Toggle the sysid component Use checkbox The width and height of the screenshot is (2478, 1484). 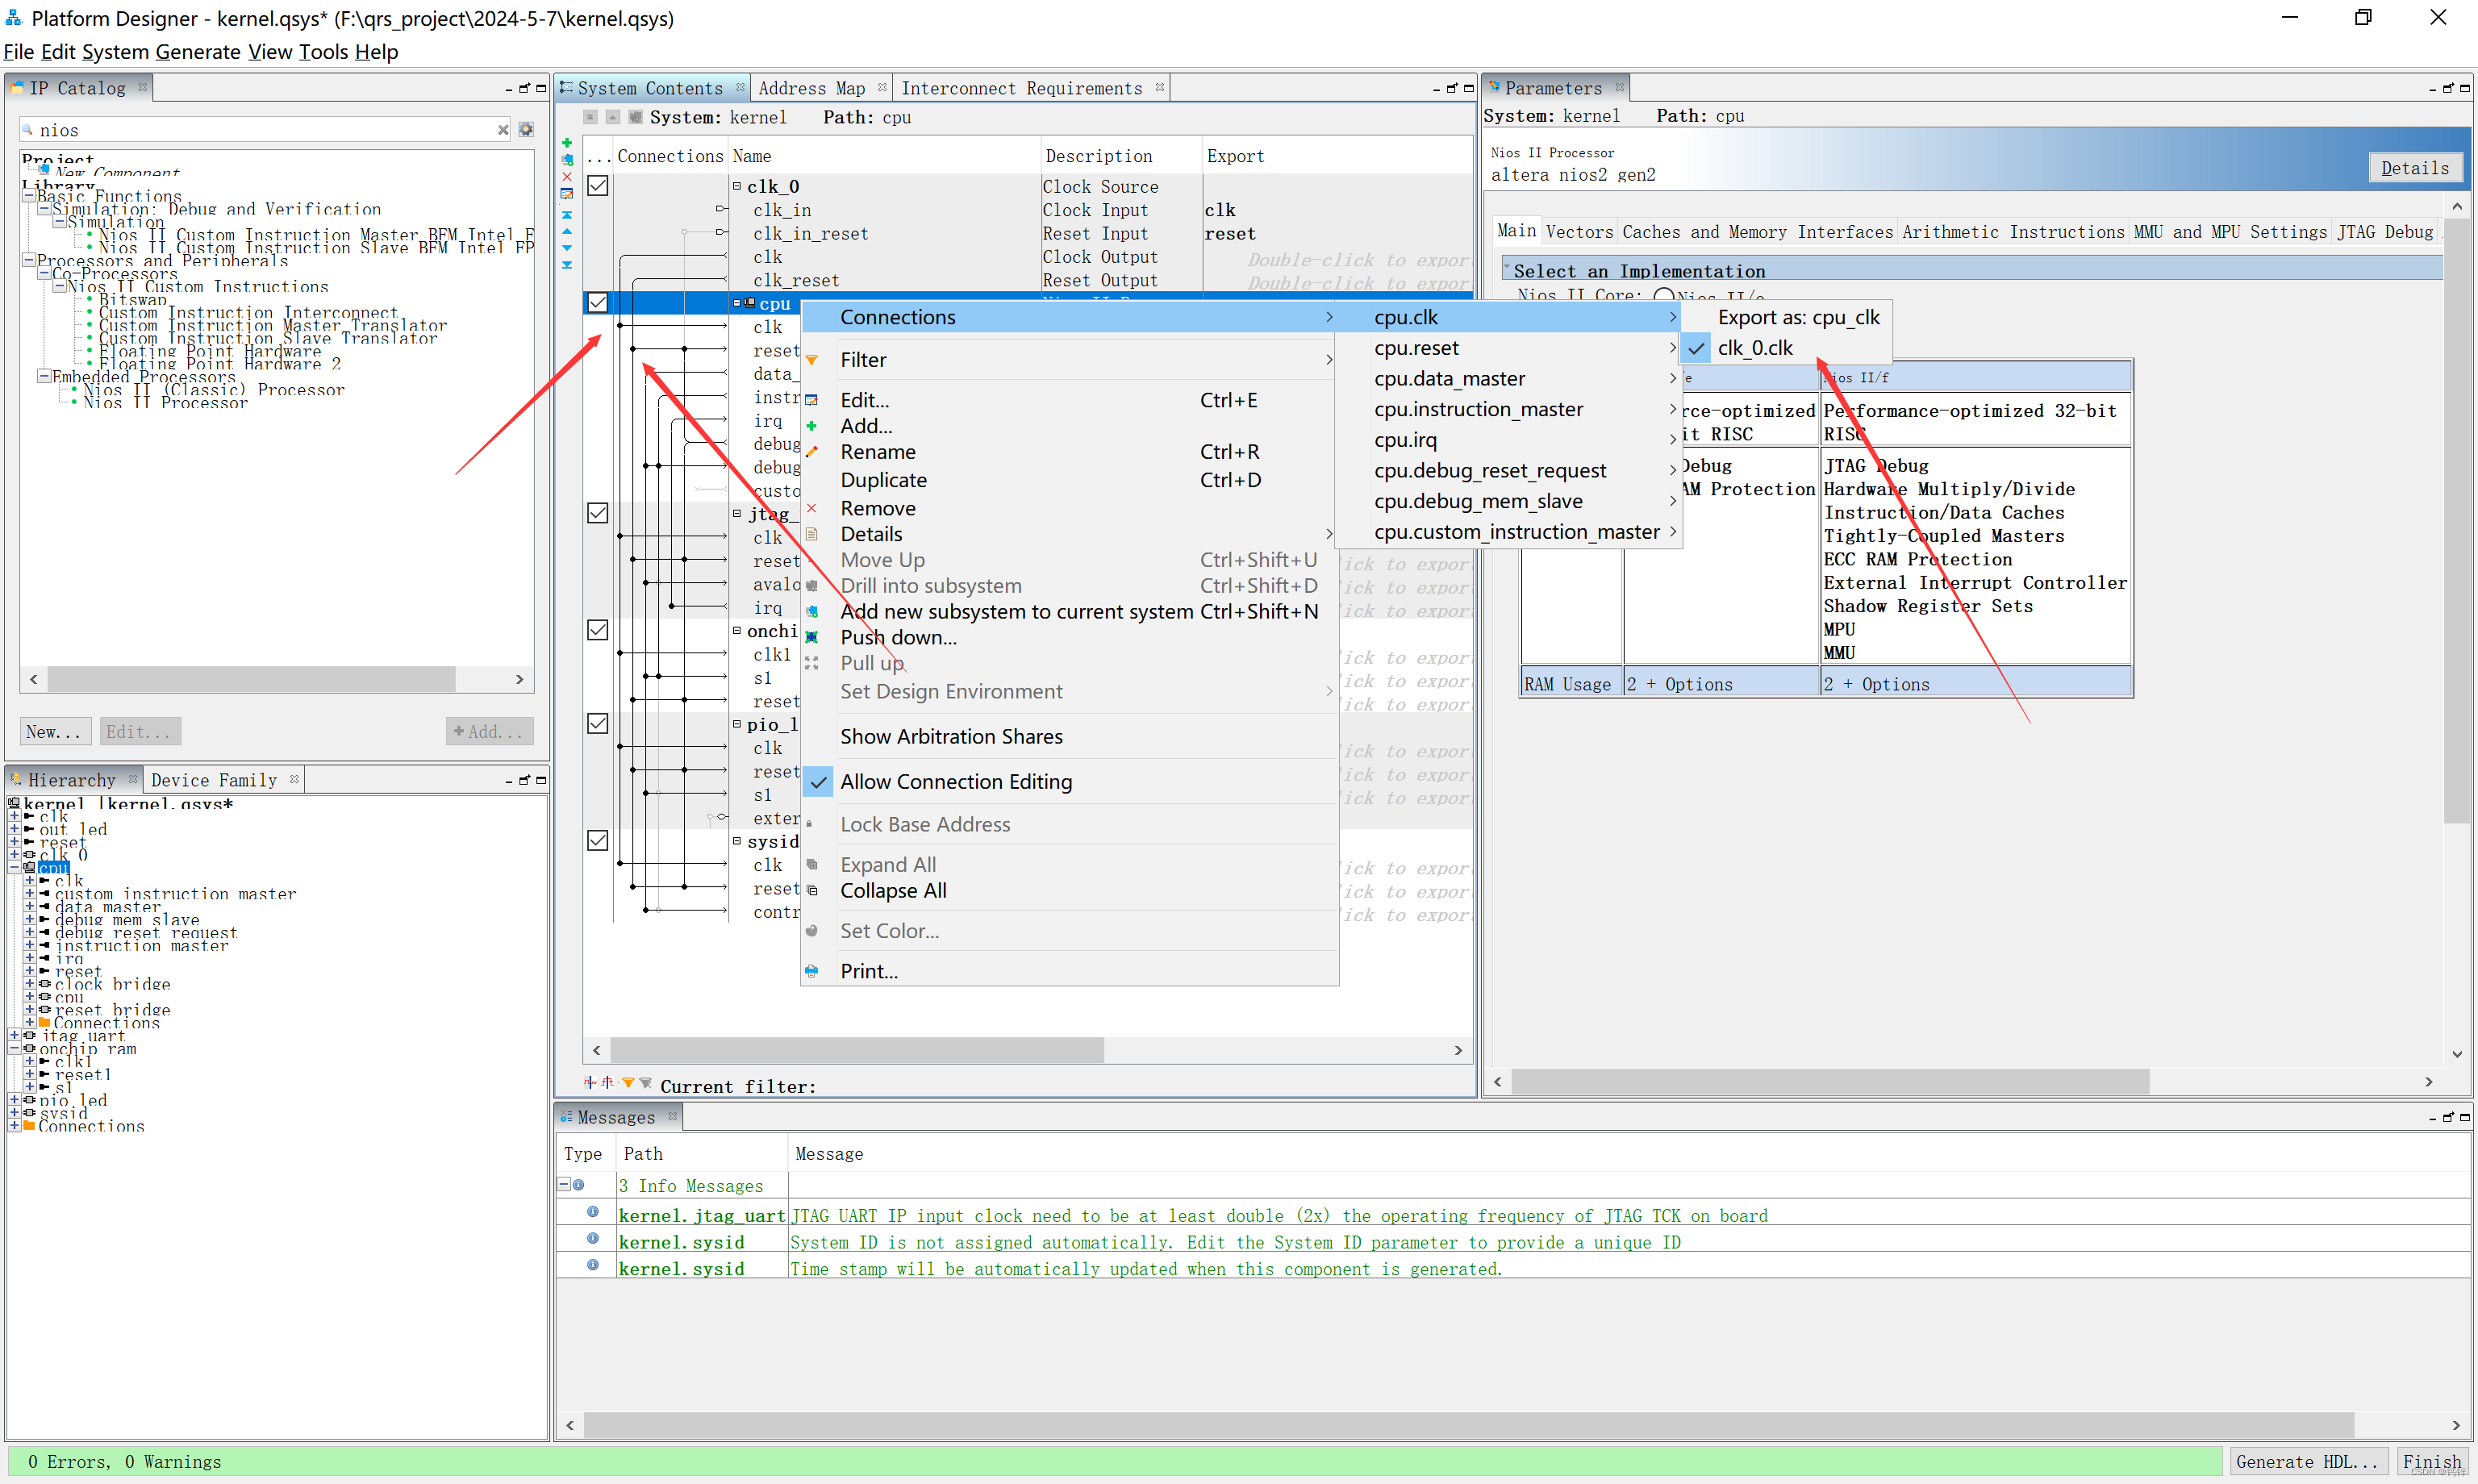click(598, 841)
